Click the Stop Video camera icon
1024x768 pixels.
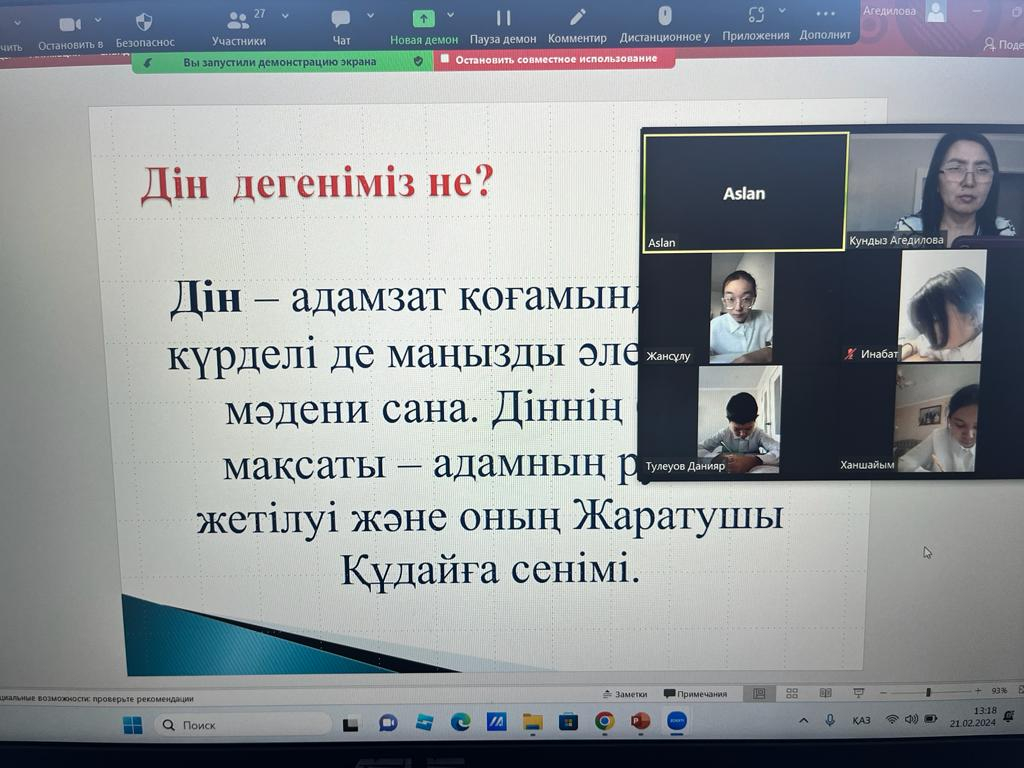tap(70, 24)
